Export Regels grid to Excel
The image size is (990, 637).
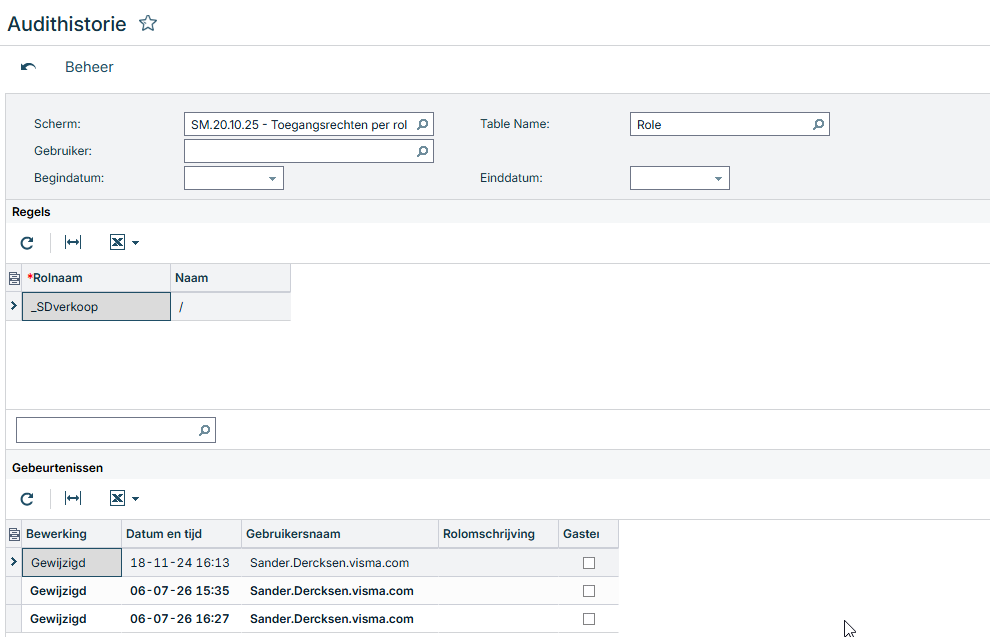click(x=117, y=242)
